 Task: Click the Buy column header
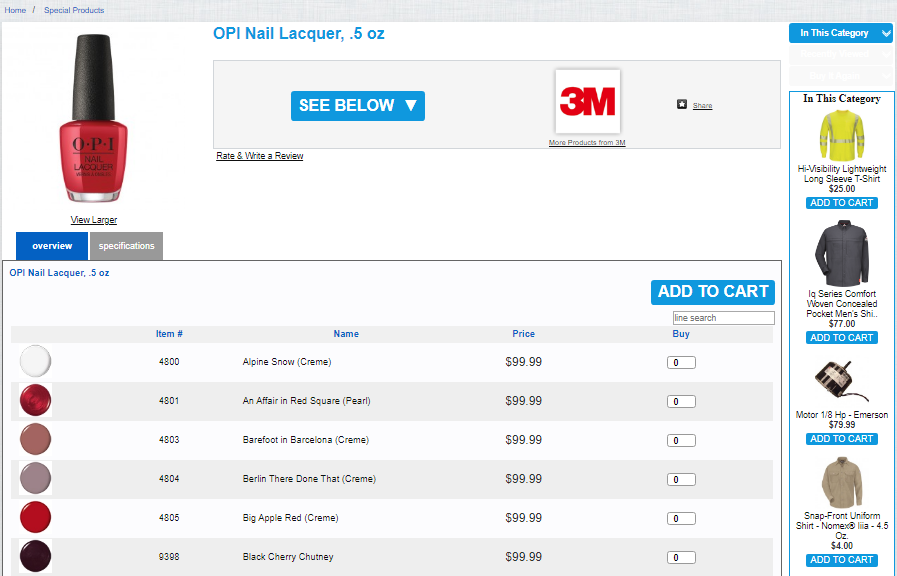point(681,333)
